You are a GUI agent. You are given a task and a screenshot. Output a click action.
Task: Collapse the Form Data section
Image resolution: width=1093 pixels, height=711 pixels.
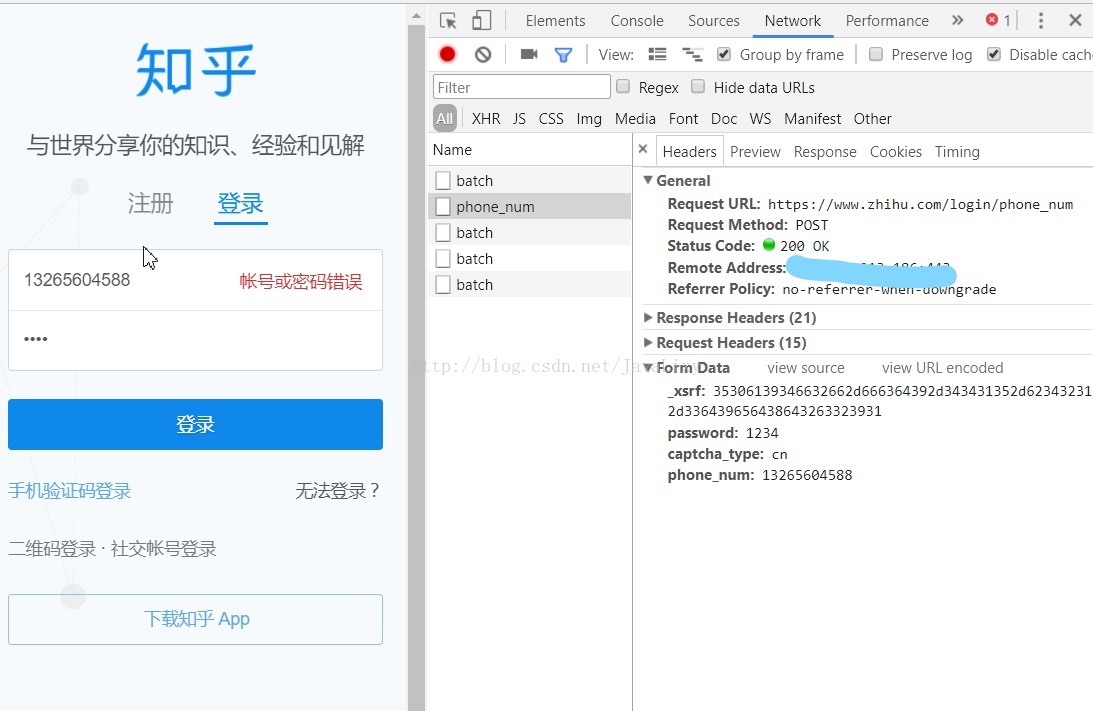click(x=648, y=367)
